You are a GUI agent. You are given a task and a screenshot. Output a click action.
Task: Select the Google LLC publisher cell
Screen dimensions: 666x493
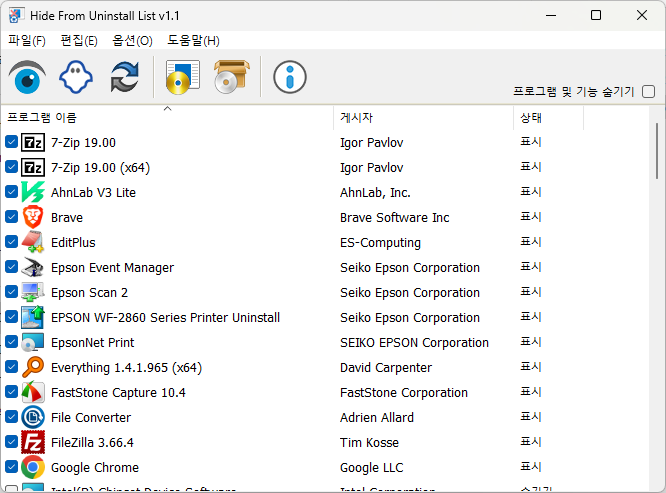click(371, 468)
